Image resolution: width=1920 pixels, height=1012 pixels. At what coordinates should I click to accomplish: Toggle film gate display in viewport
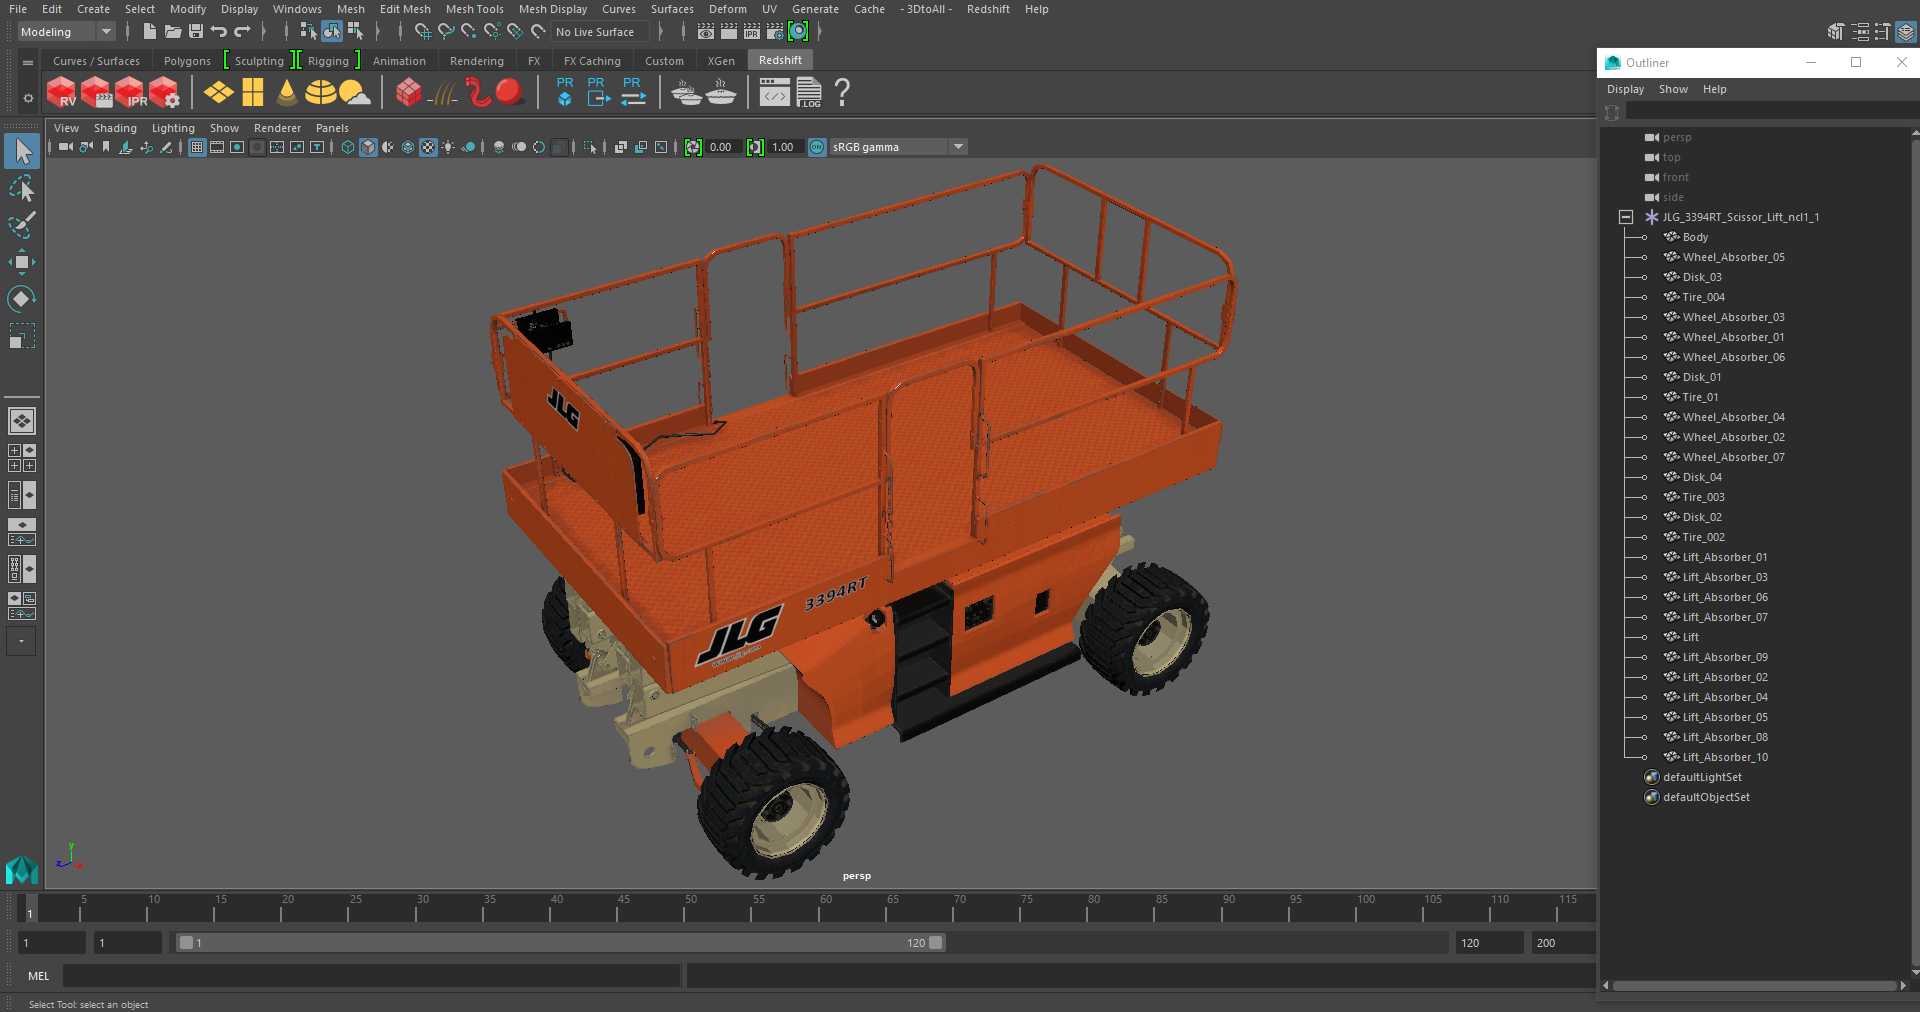click(217, 147)
